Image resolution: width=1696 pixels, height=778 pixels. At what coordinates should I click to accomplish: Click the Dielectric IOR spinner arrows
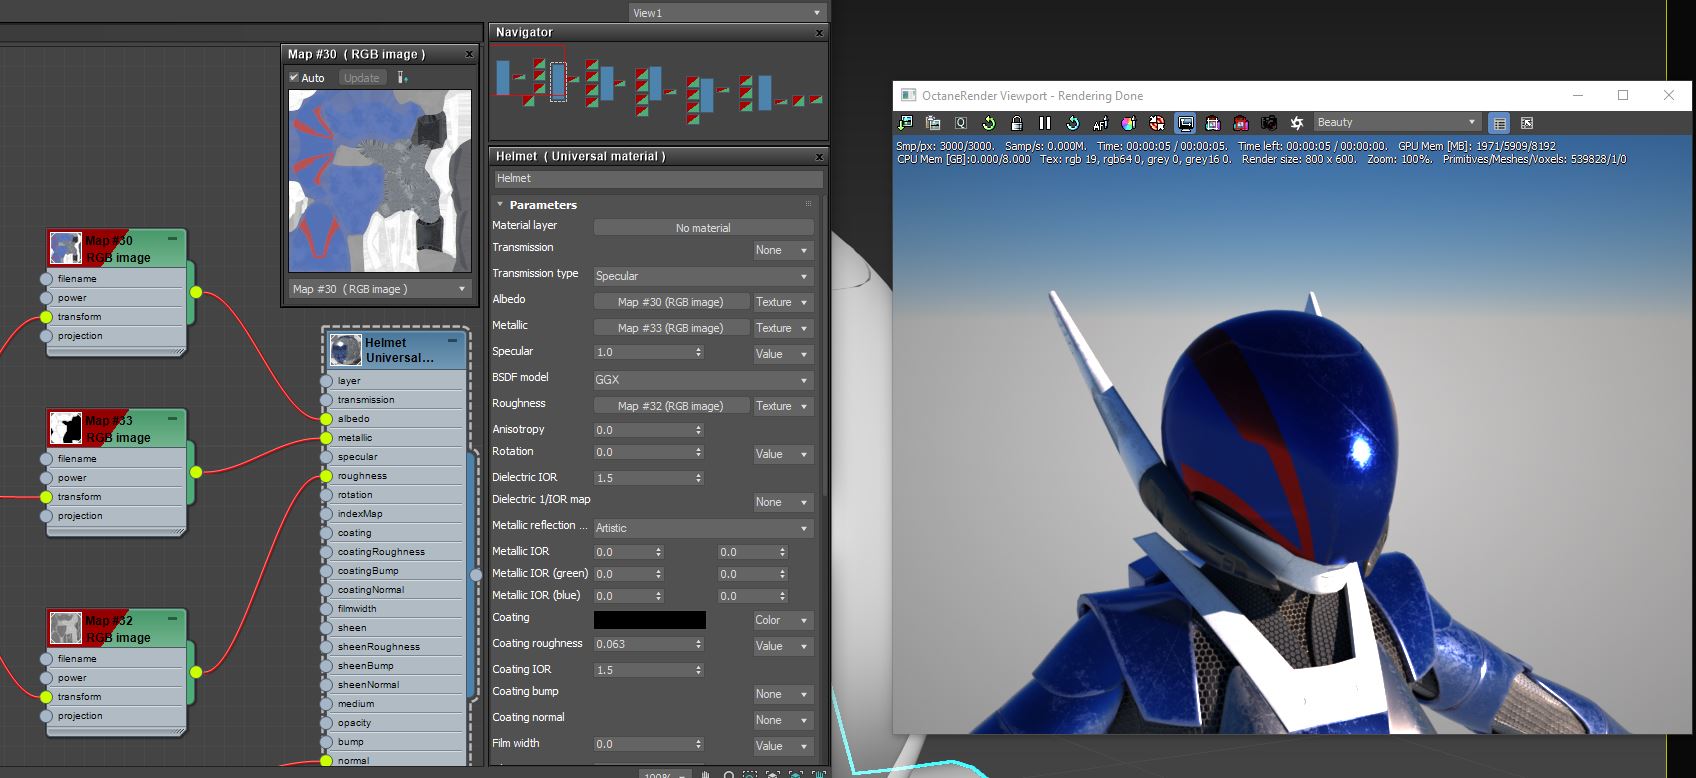click(x=698, y=478)
